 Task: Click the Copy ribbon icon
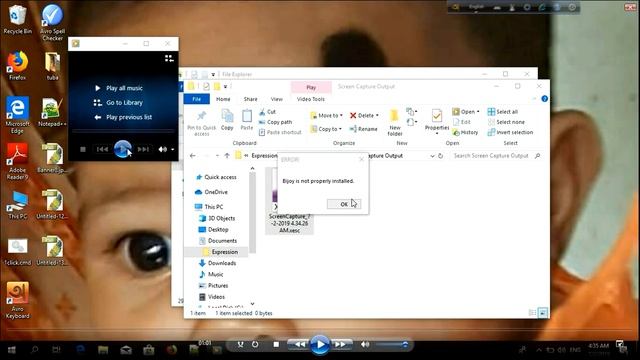click(227, 120)
